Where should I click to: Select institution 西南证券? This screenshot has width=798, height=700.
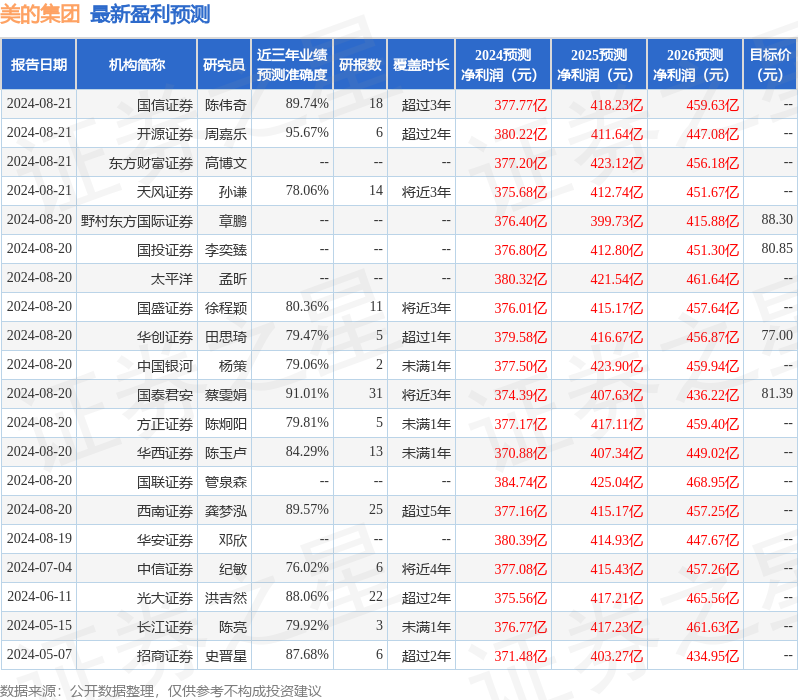pyautogui.click(x=165, y=511)
